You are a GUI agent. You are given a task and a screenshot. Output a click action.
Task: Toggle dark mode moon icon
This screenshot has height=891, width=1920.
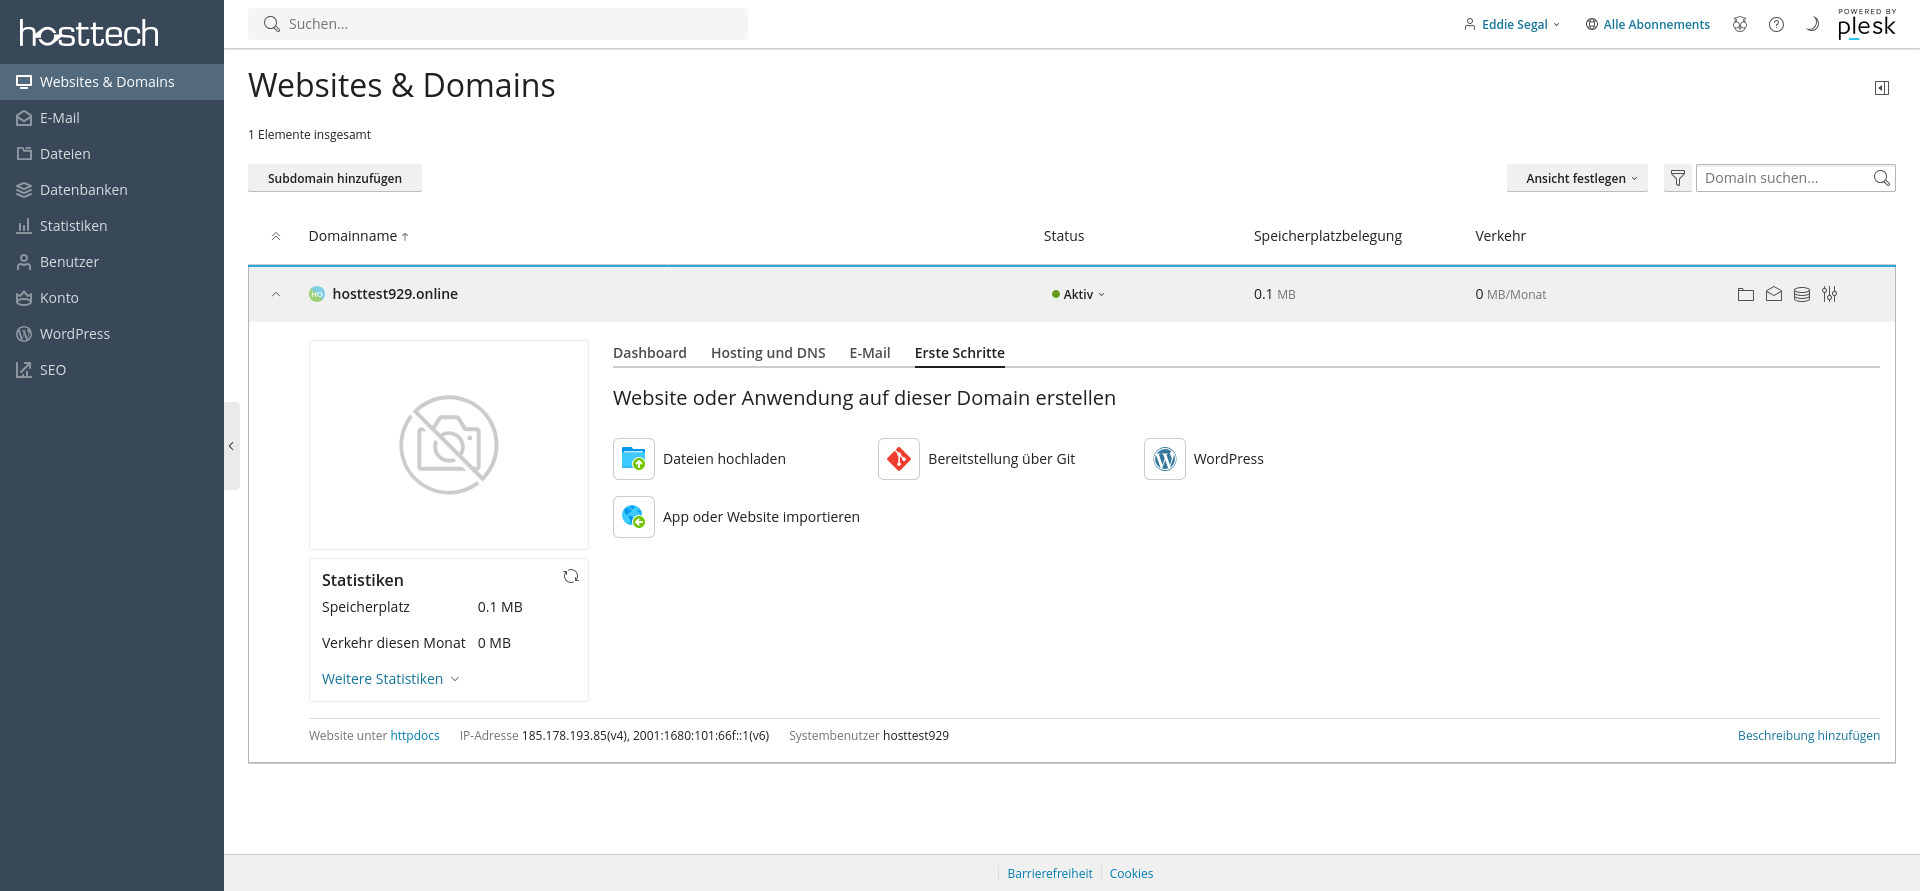(1812, 24)
